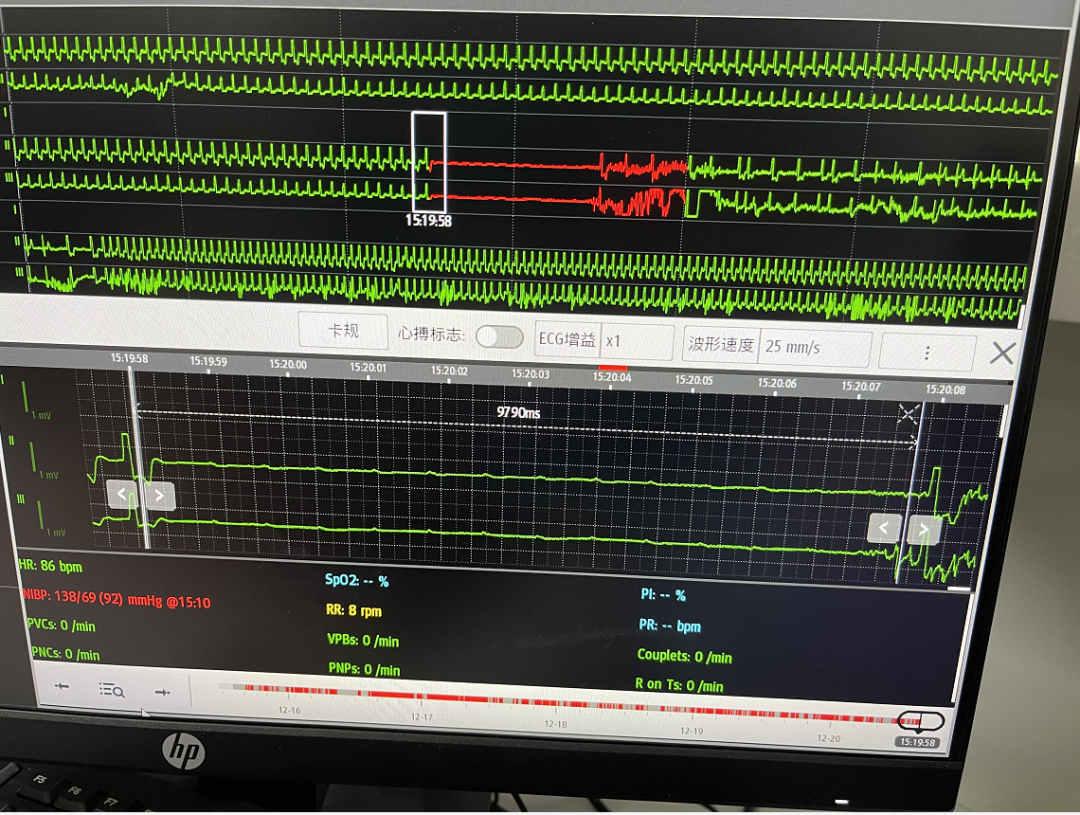1080x815 pixels.
Task: Jump to 12-16 on the timeline
Action: (x=289, y=709)
